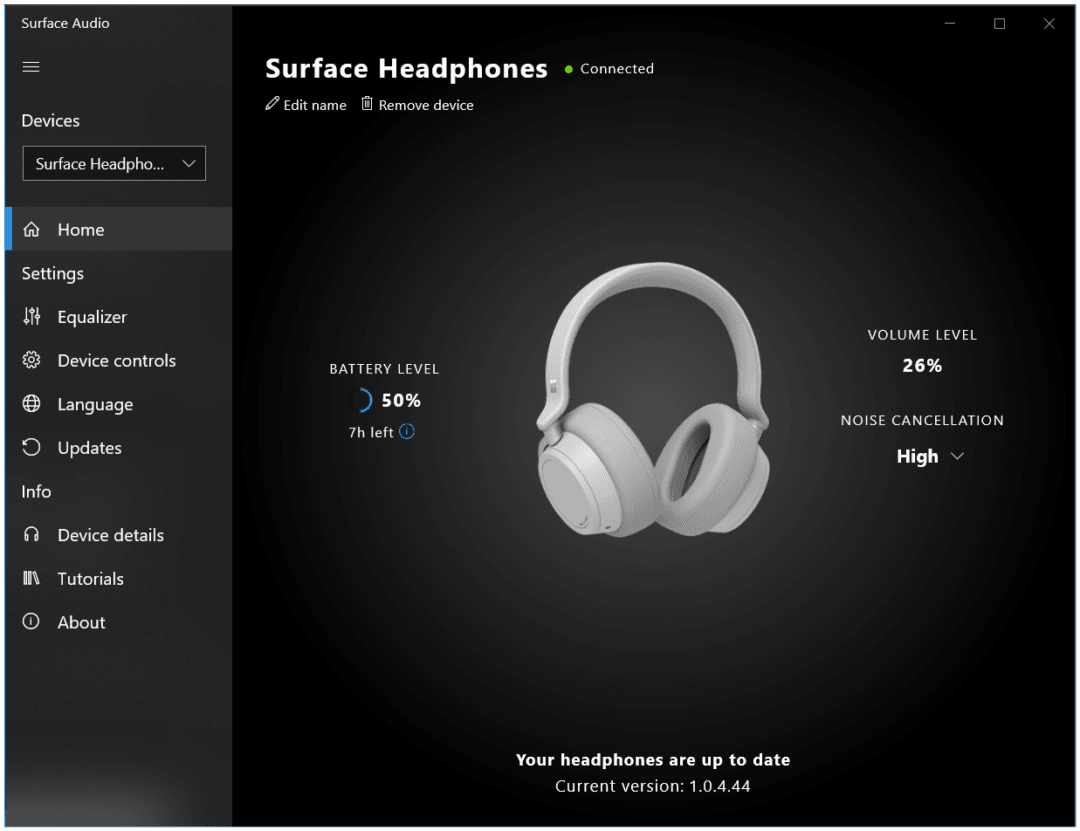Click the Remove device option
Viewport: 1080px width, 831px height.
(x=427, y=104)
